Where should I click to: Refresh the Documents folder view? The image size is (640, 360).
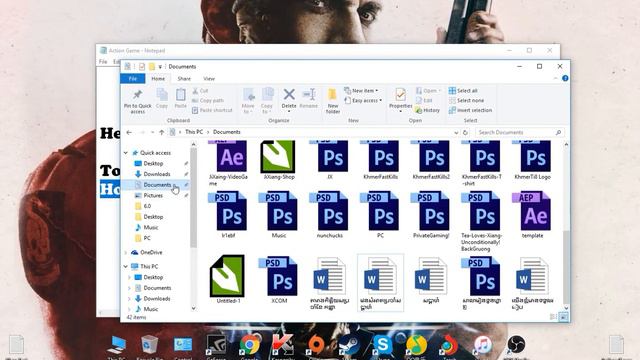(465, 132)
